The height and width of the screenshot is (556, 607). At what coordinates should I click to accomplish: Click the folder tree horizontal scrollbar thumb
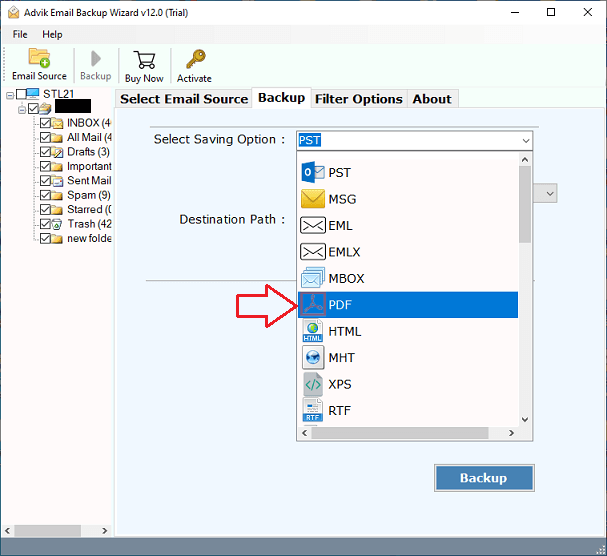tap(47, 531)
